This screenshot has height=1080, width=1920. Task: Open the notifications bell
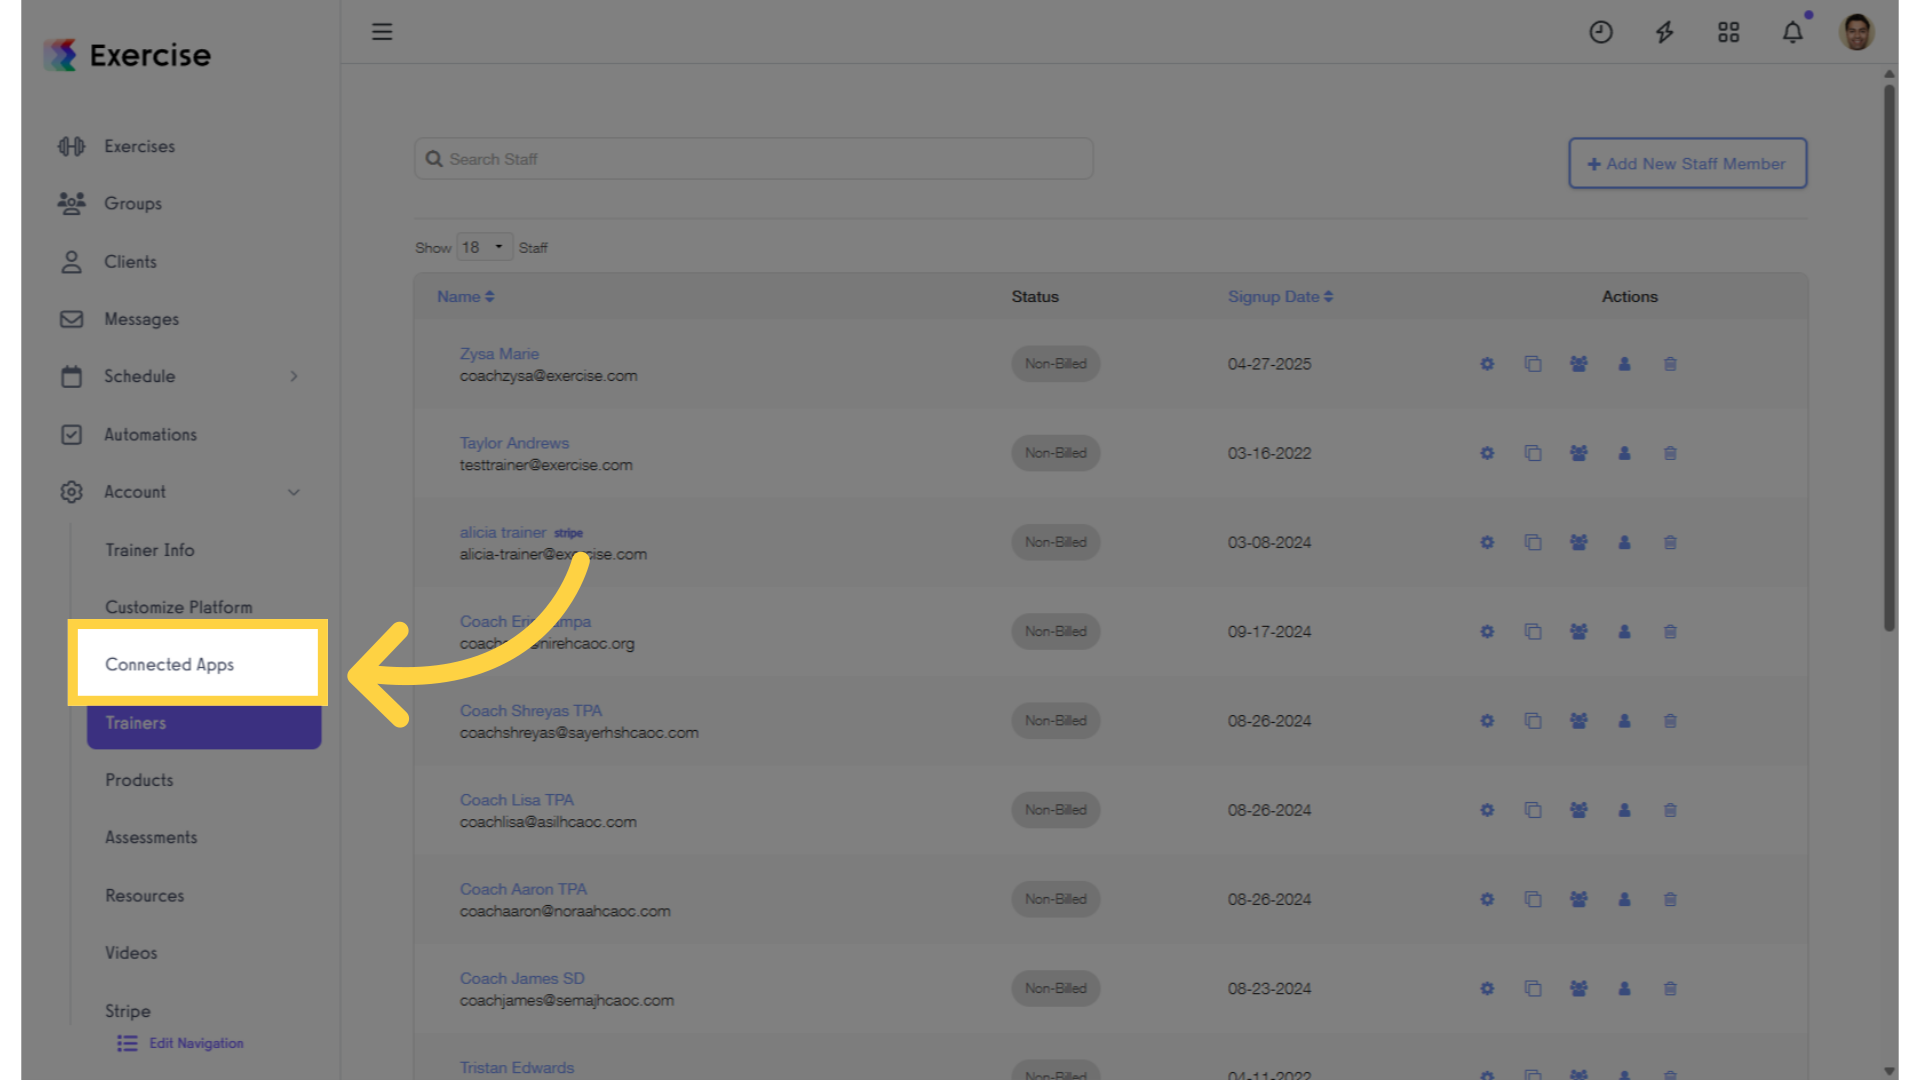1793,32
